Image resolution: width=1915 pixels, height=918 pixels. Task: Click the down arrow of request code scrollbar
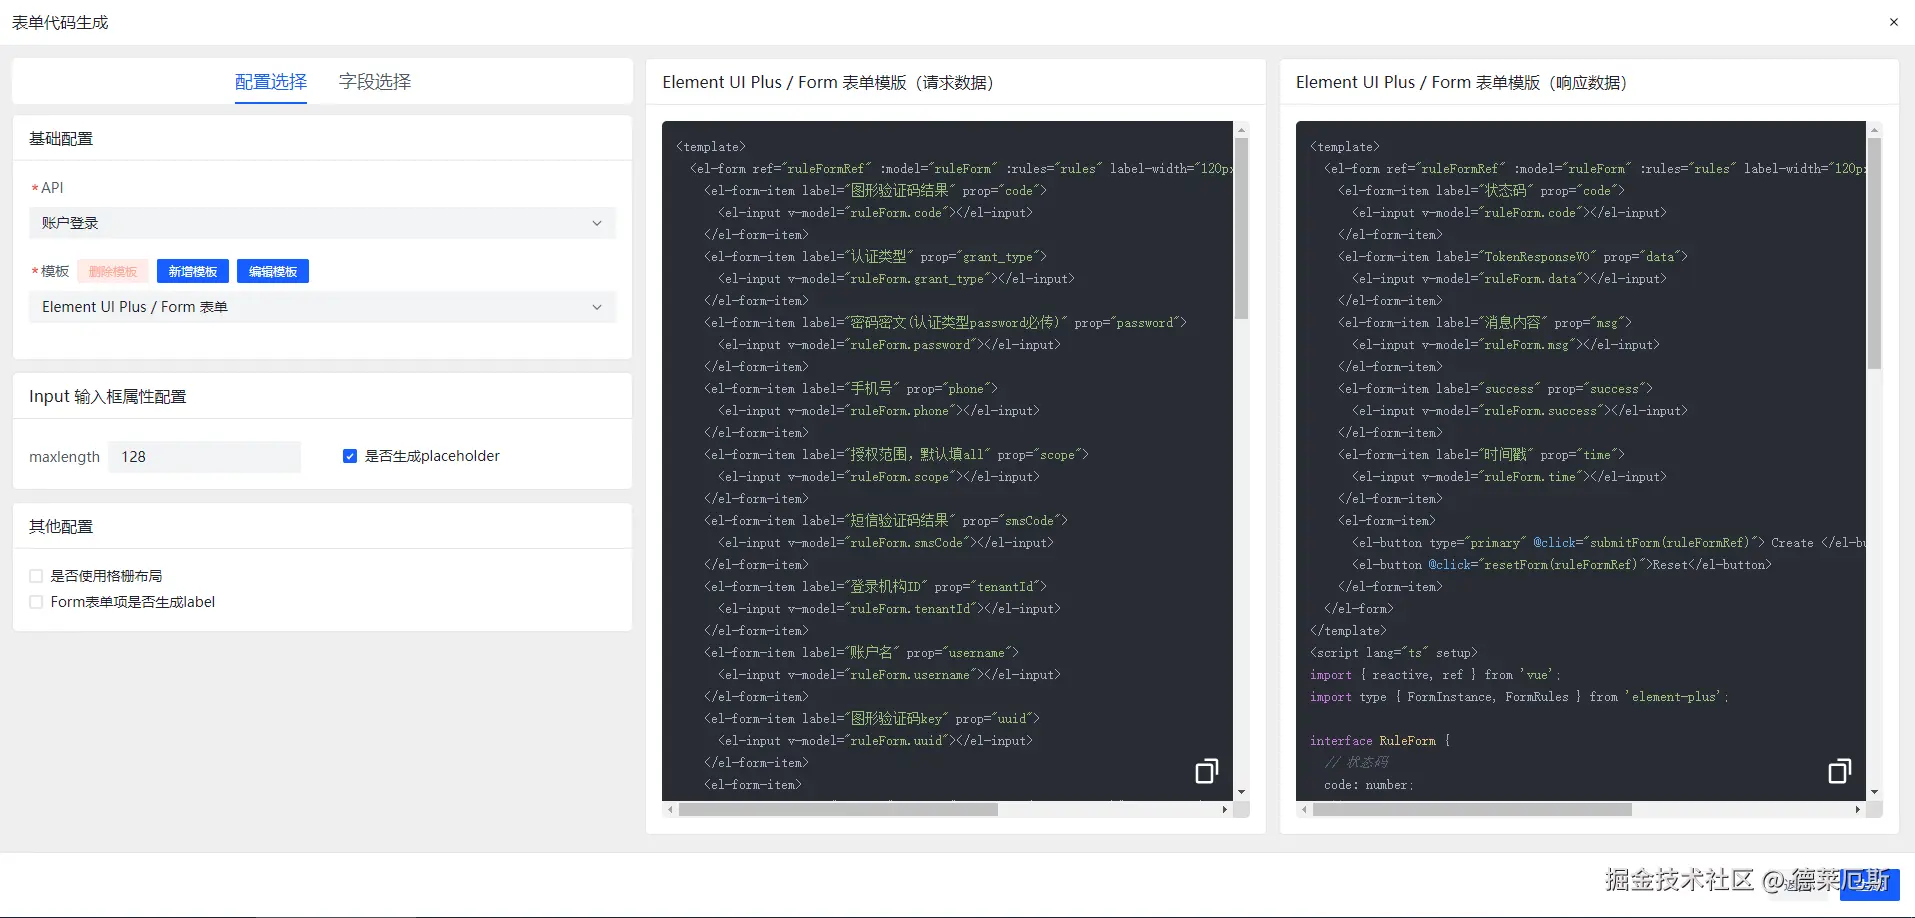pyautogui.click(x=1241, y=792)
